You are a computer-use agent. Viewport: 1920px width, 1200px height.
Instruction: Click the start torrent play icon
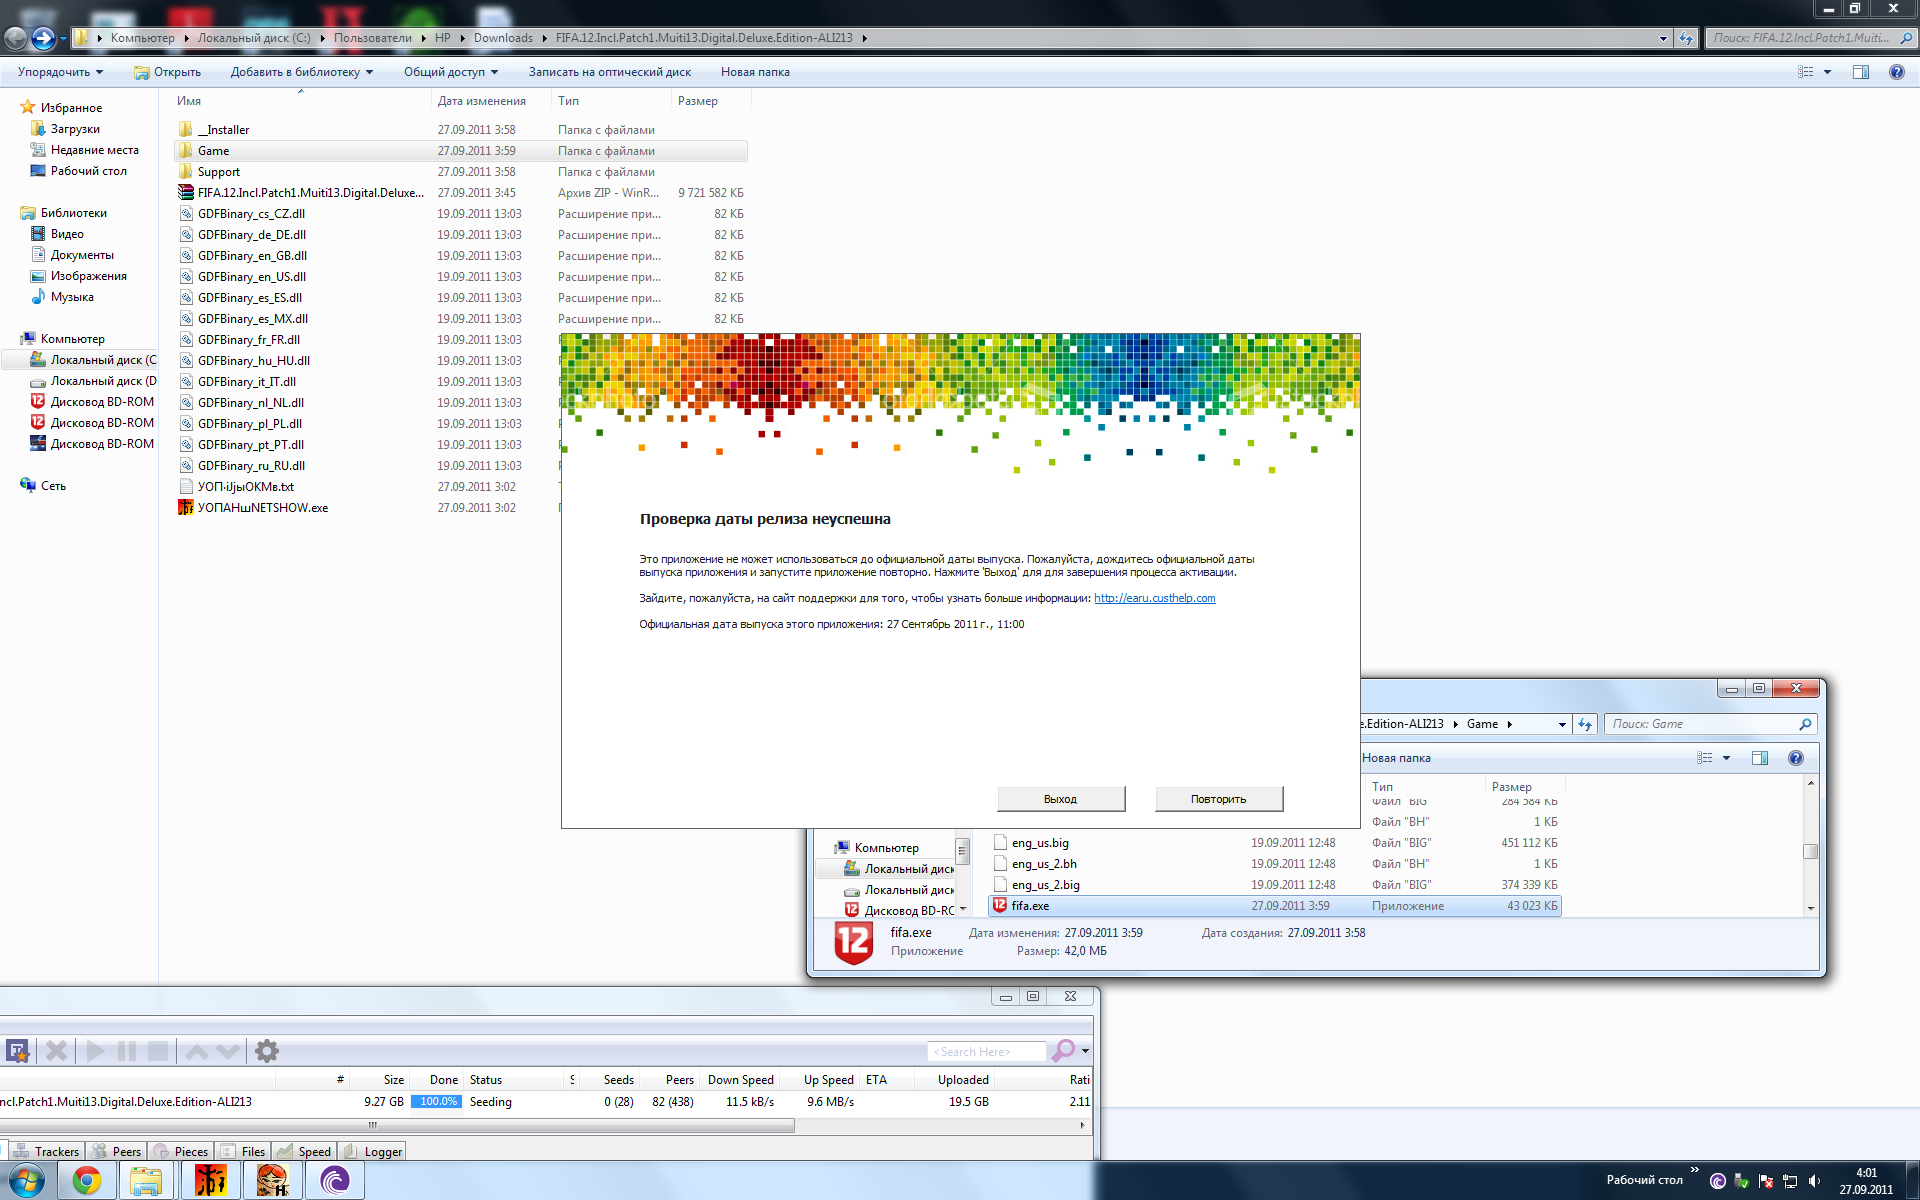point(96,1051)
